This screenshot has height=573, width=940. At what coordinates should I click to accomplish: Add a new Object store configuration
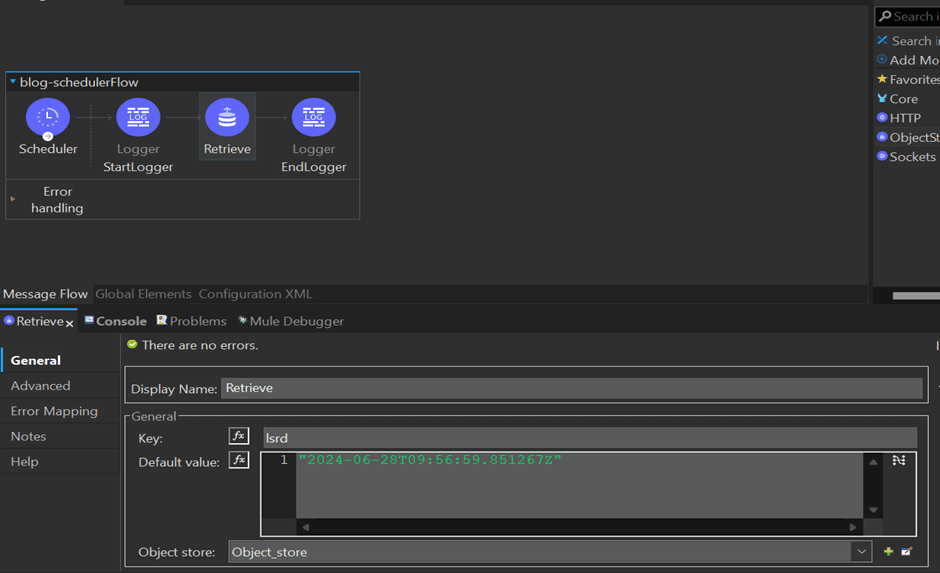click(x=888, y=552)
